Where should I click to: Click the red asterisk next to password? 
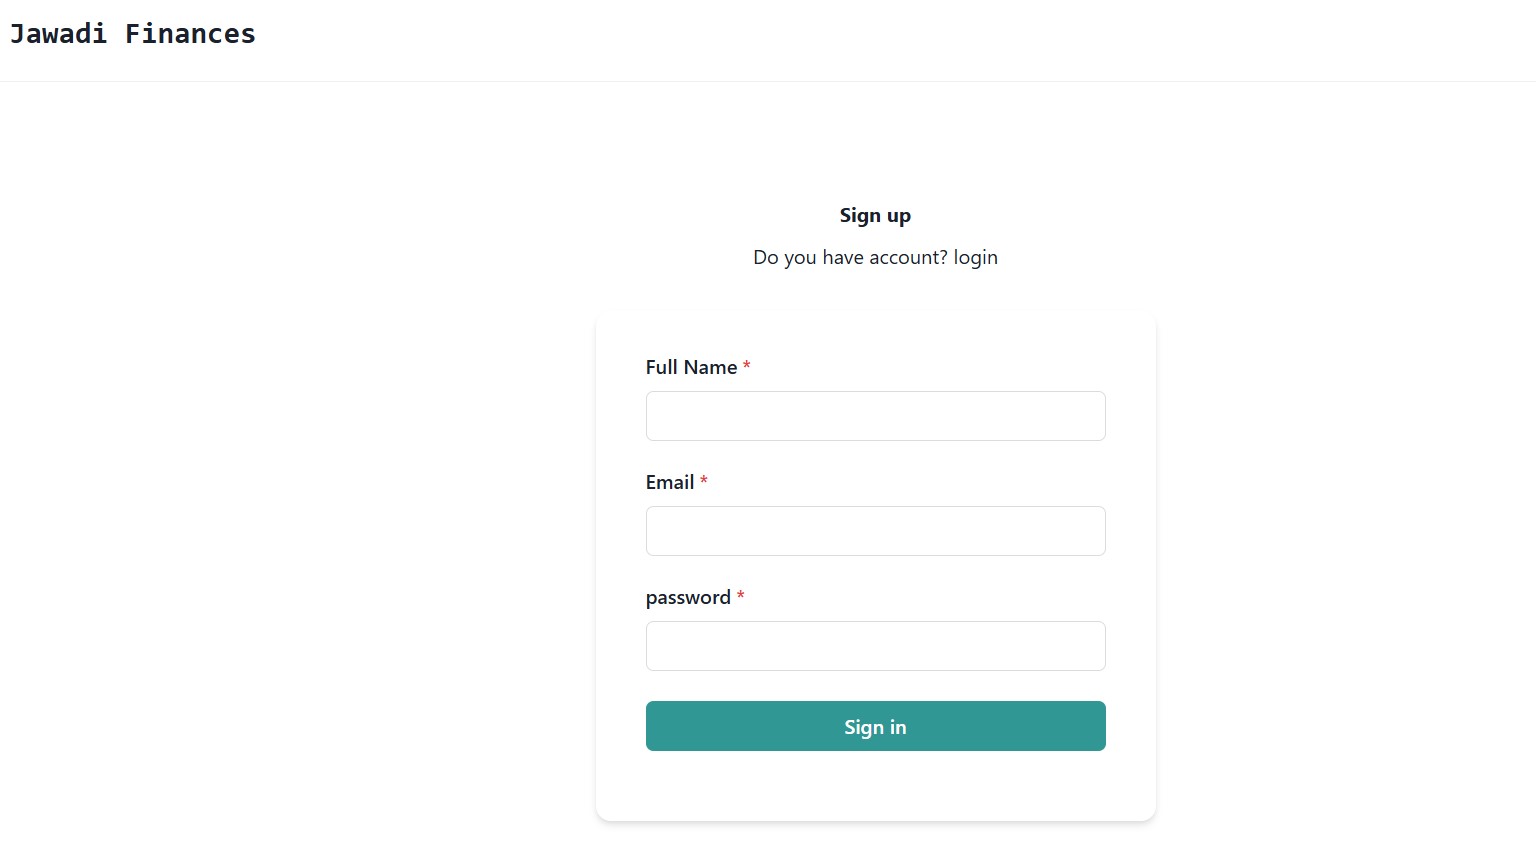pos(740,596)
